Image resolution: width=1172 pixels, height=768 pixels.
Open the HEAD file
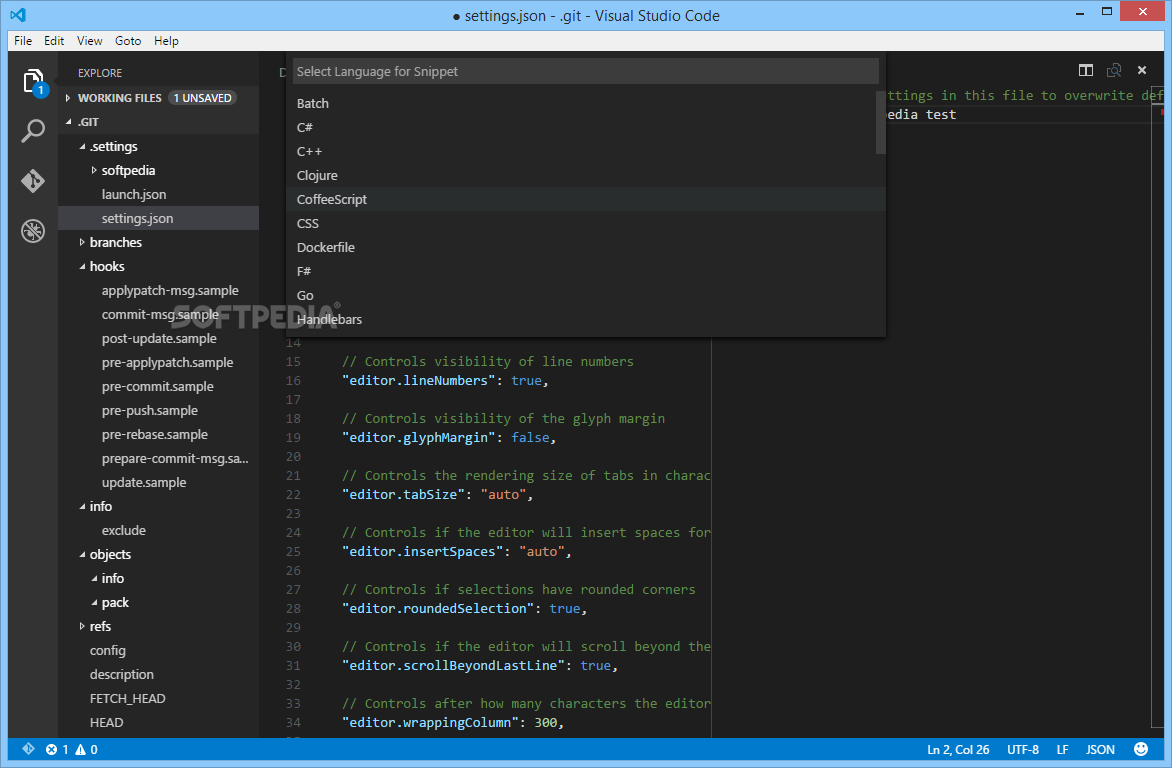pos(158,722)
